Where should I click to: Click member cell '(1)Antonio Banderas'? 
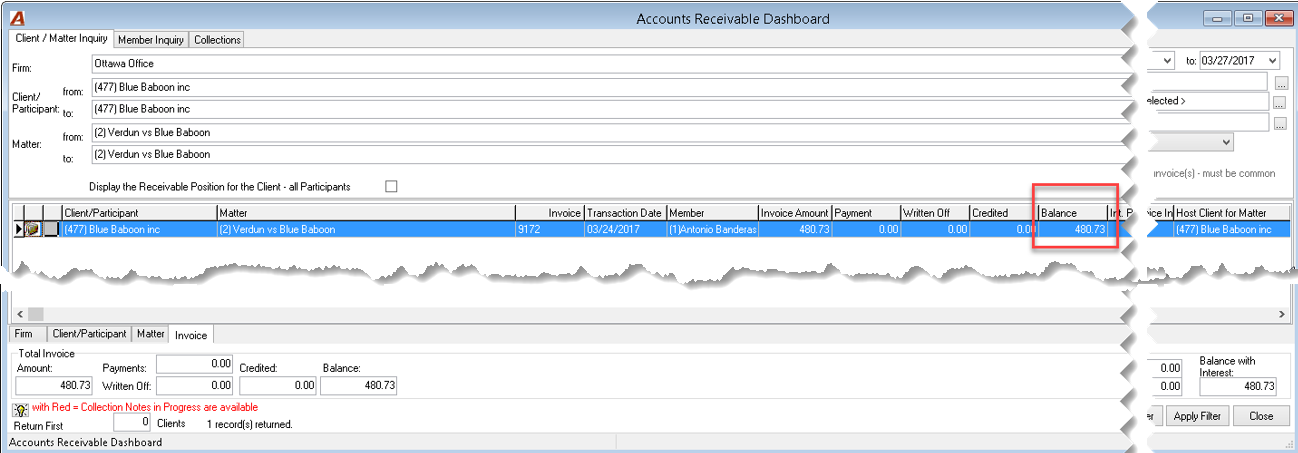click(712, 229)
